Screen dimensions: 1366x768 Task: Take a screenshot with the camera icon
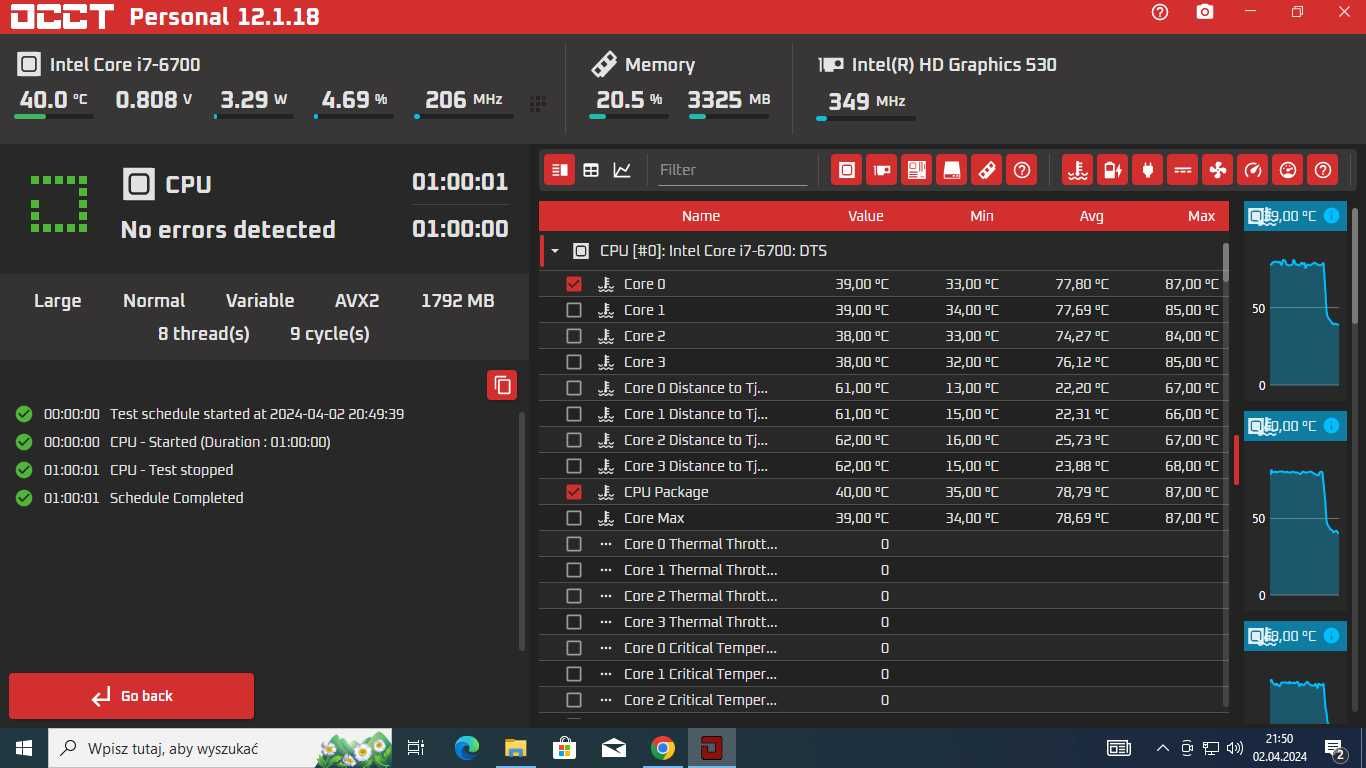(x=1205, y=12)
